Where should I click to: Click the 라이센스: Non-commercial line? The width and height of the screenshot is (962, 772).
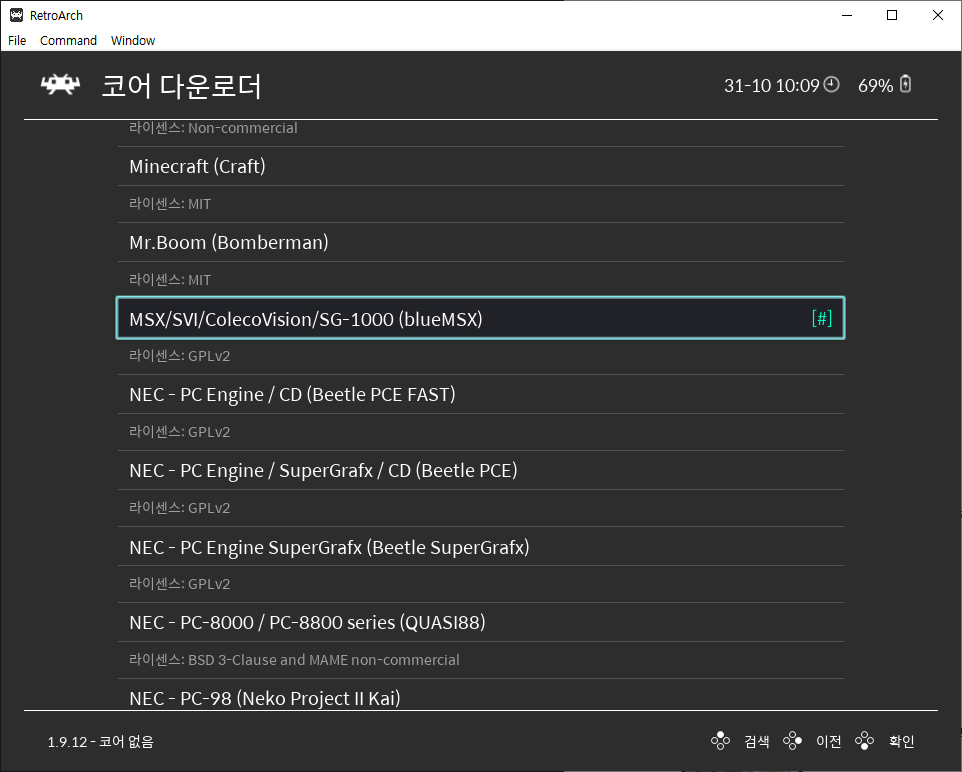[x=213, y=128]
